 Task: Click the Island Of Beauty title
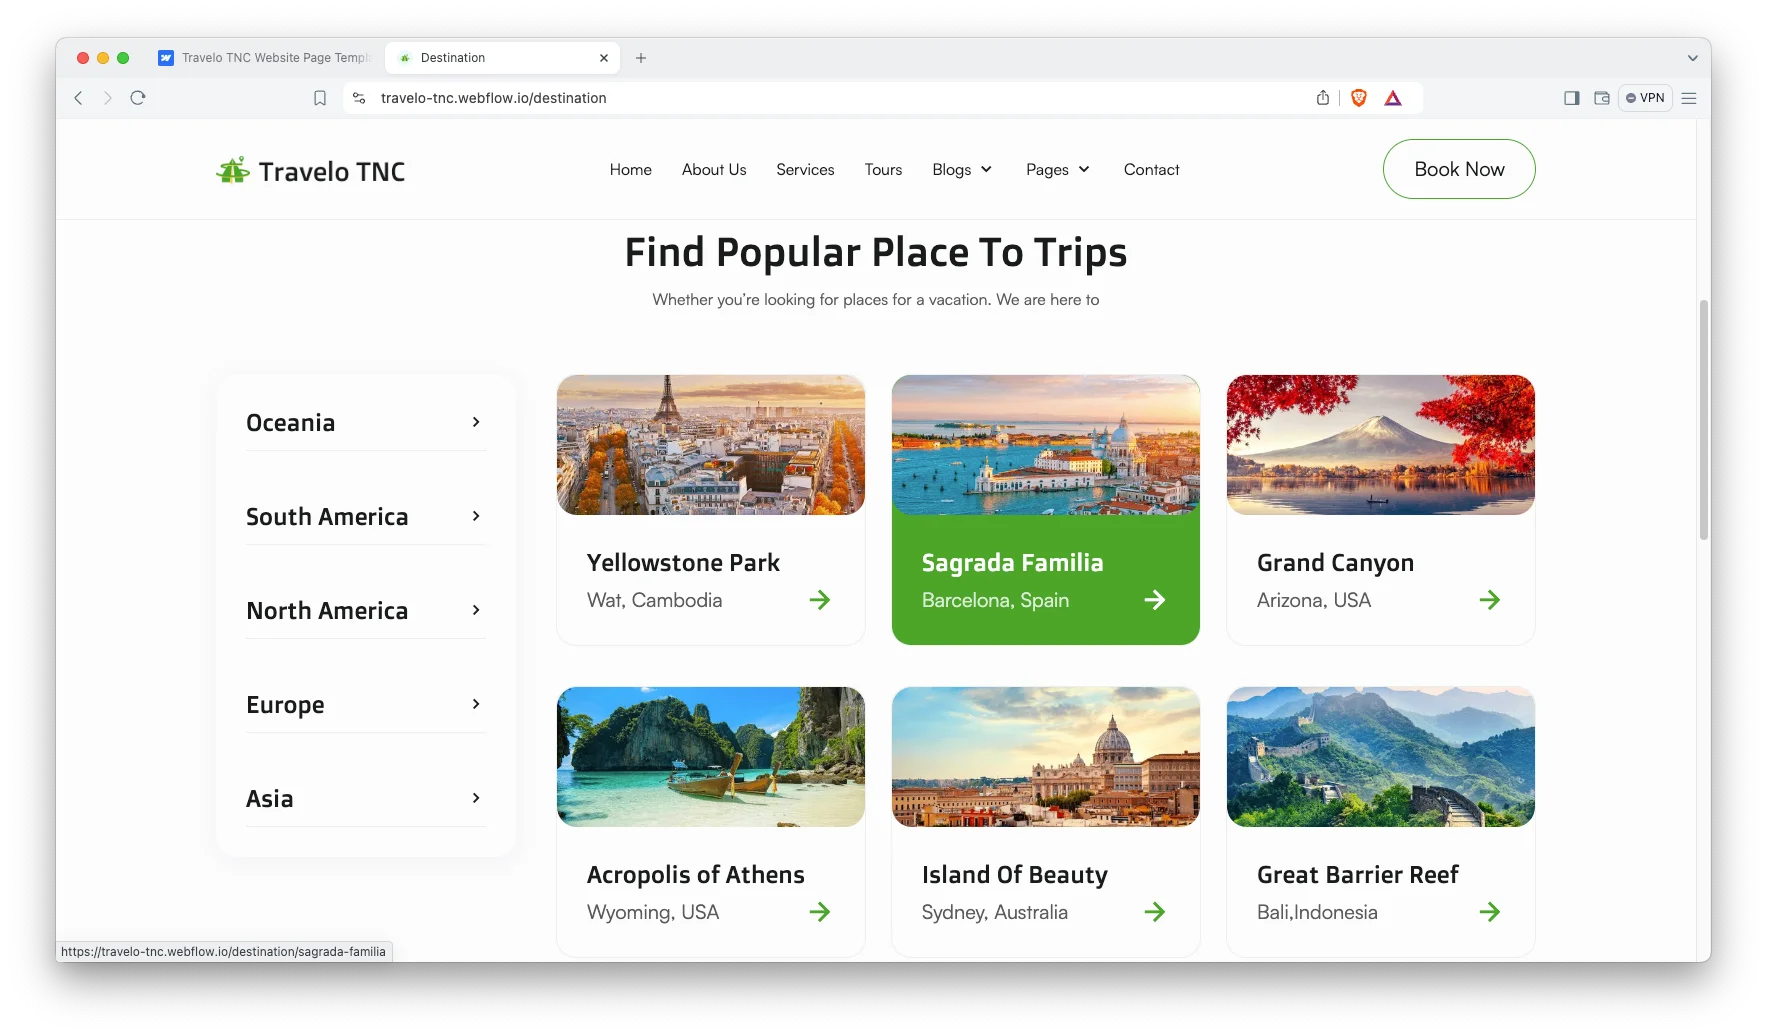[1014, 875]
